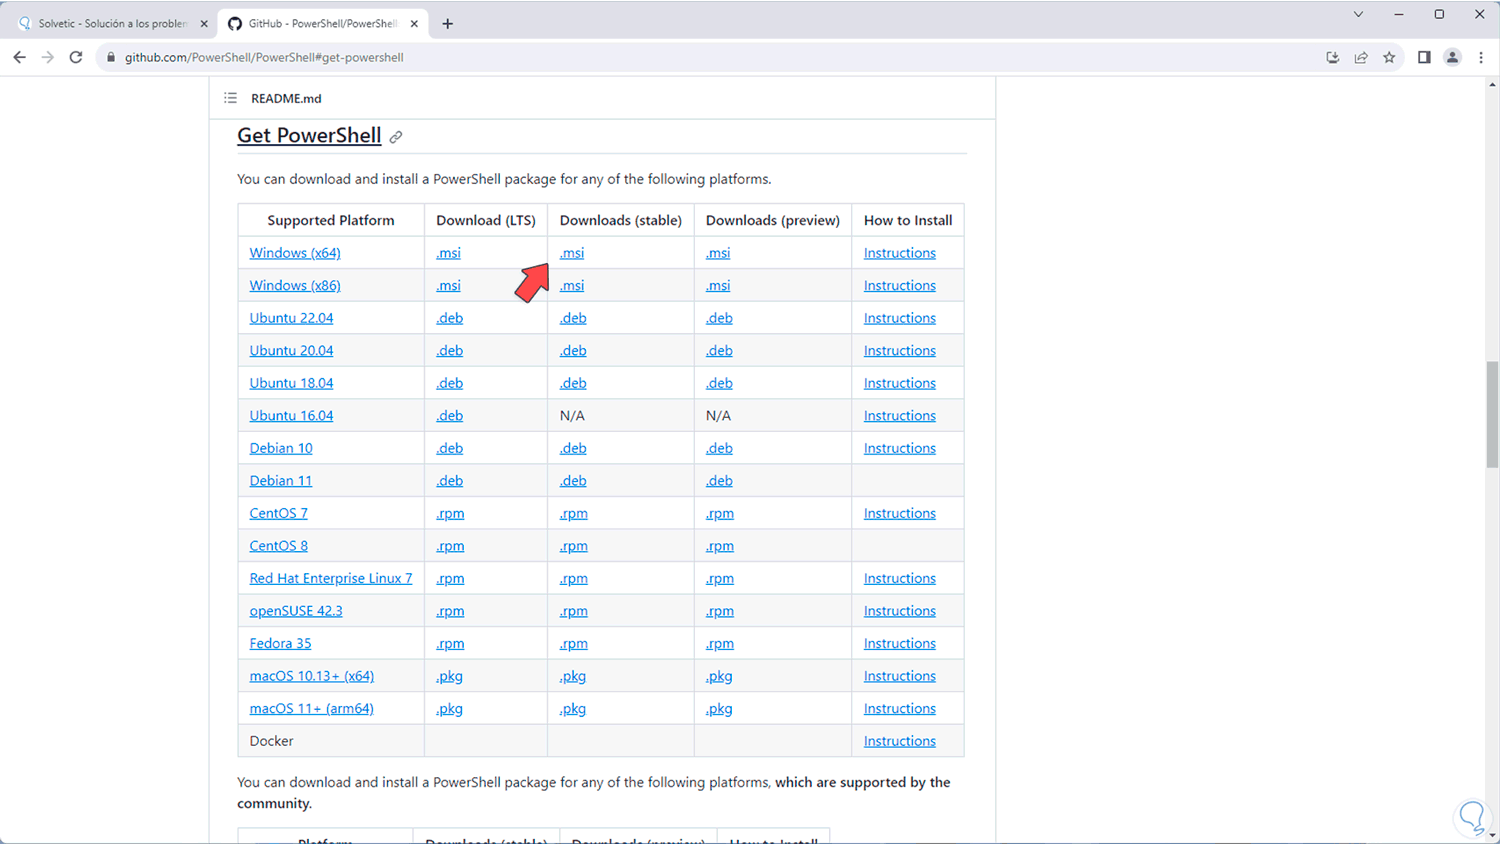The width and height of the screenshot is (1500, 844).
Task: Download the preview .rpm for CentOS 8
Action: [x=719, y=546]
